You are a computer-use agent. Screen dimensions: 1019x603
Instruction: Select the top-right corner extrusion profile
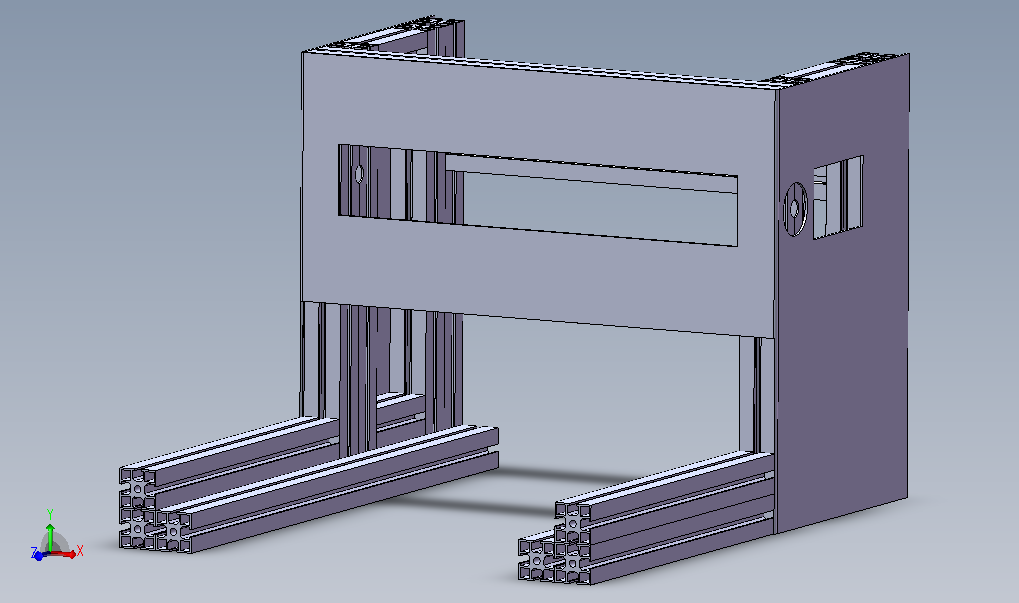click(x=850, y=63)
